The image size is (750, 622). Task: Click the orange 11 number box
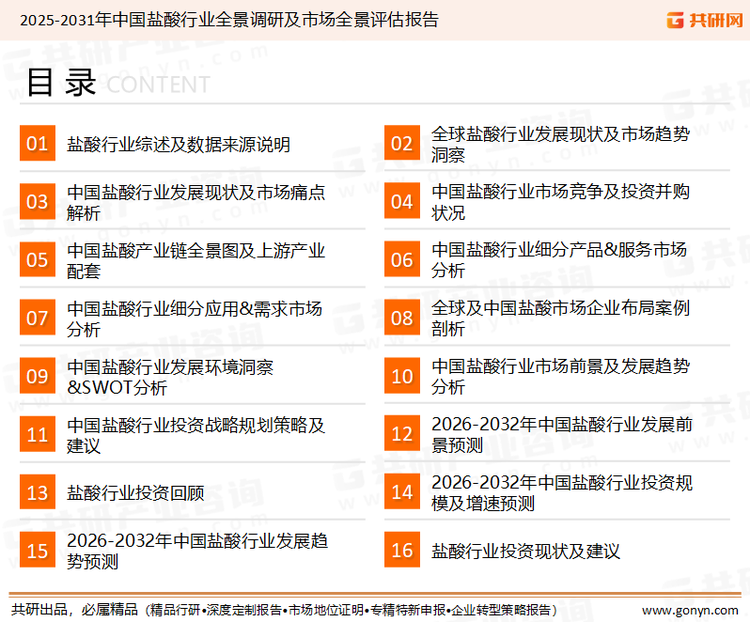[x=37, y=434]
